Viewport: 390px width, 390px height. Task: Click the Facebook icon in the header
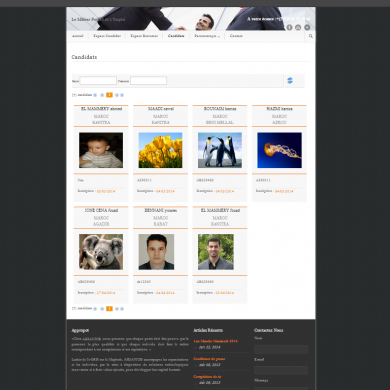[289, 27]
